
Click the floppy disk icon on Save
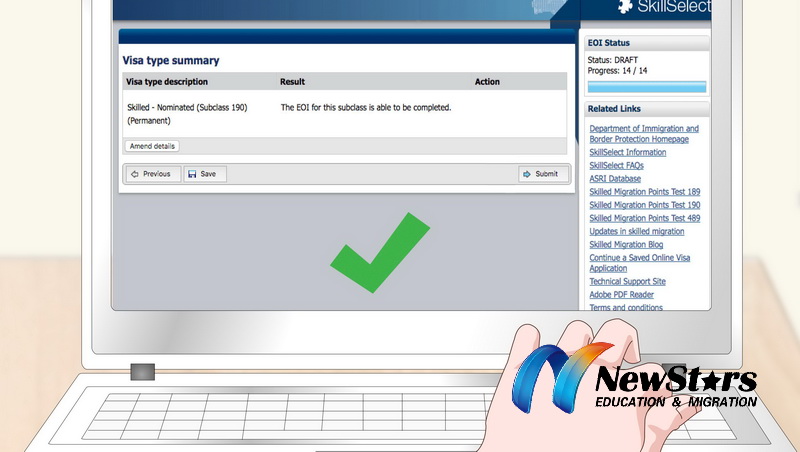pyautogui.click(x=192, y=174)
